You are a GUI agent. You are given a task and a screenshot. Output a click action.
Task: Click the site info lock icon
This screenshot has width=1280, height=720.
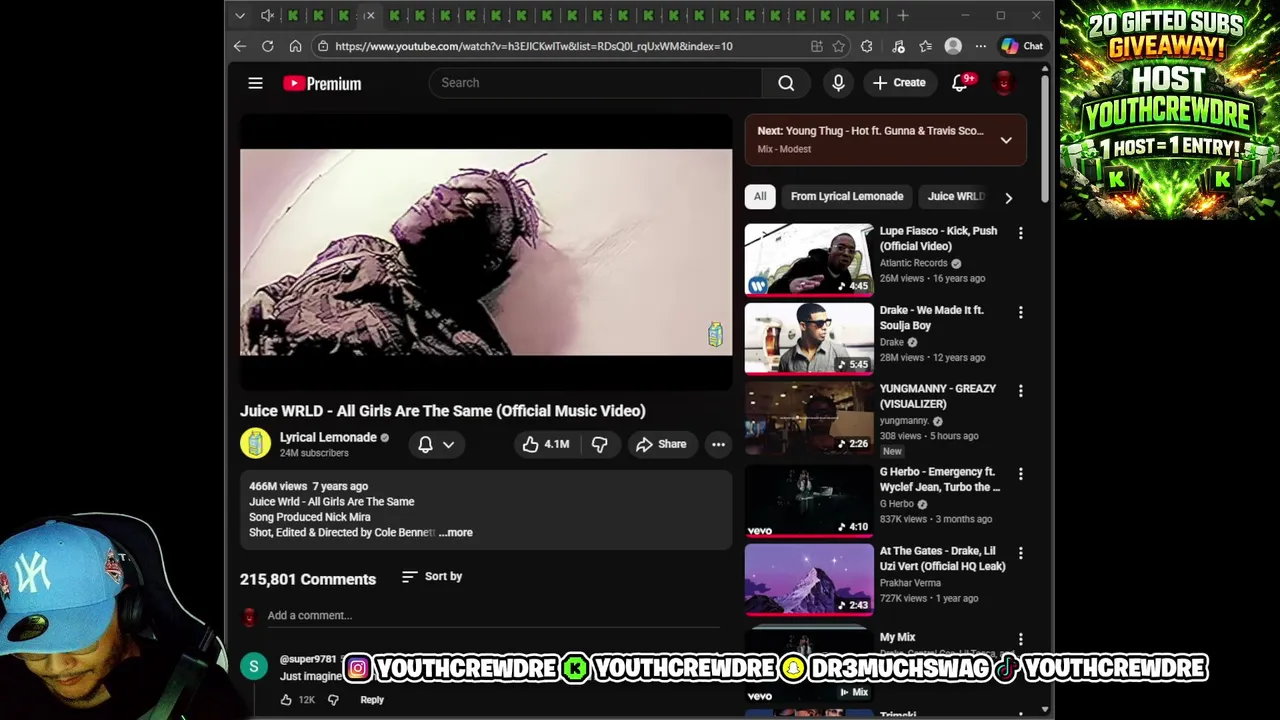point(322,46)
